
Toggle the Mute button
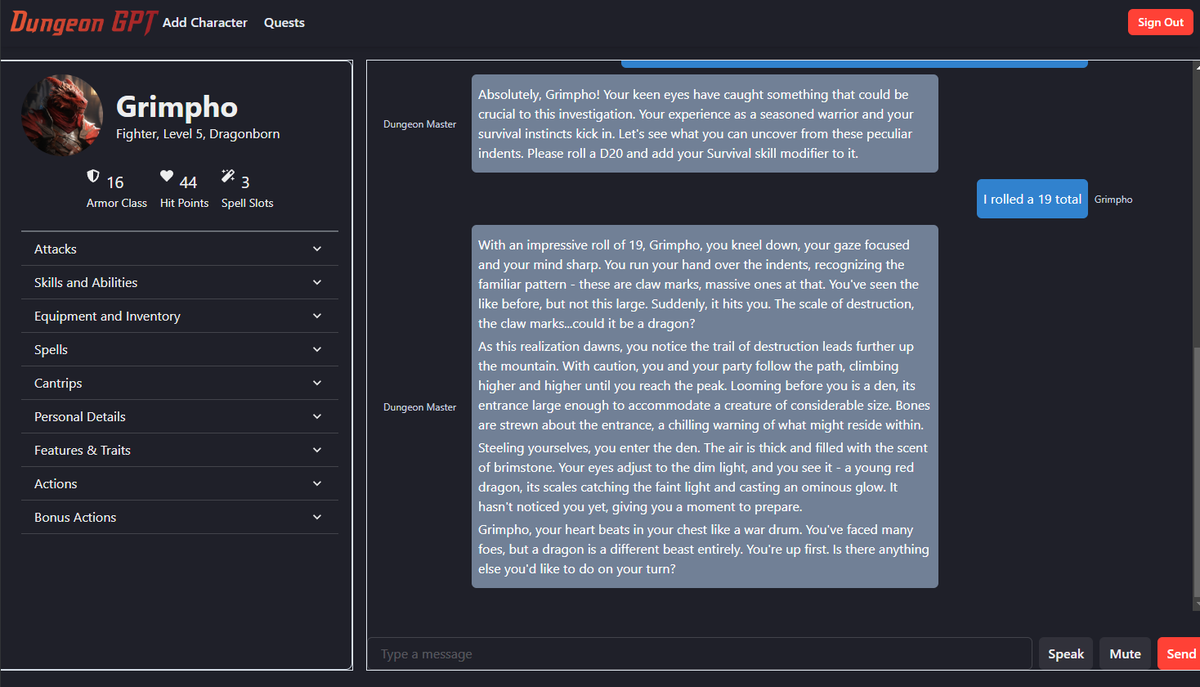tap(1125, 654)
